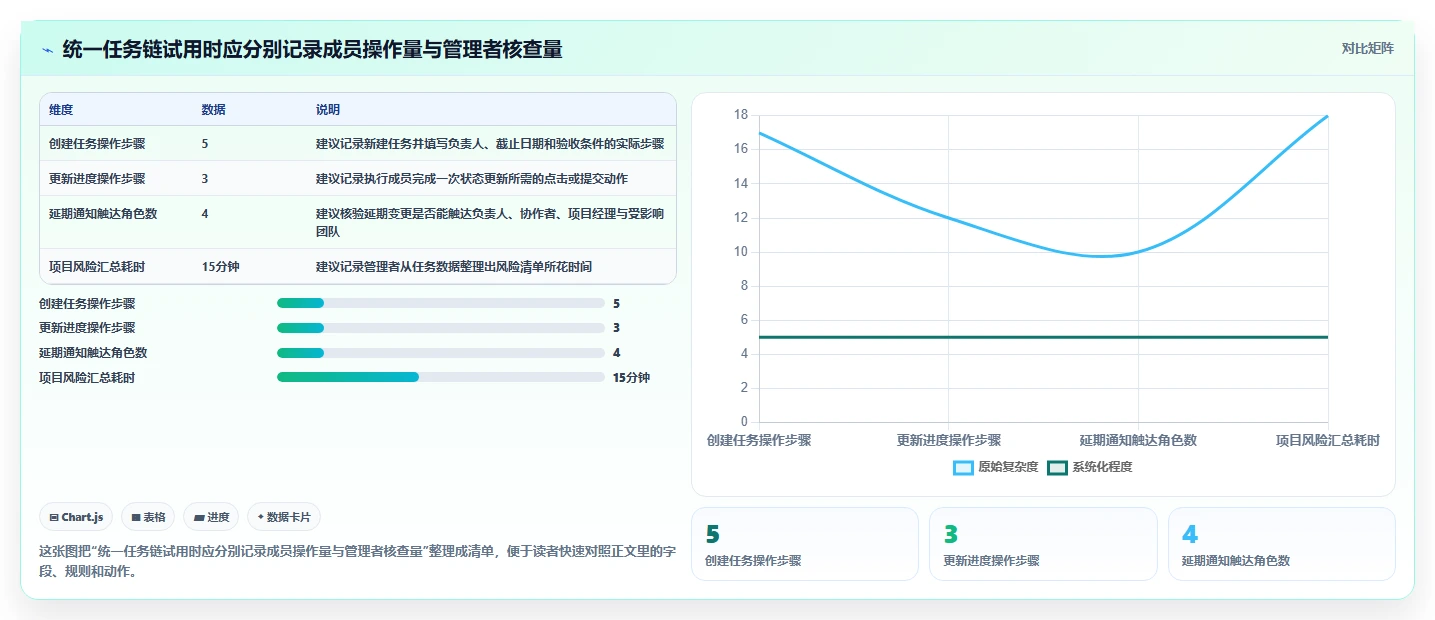Toggle the 系统化程度 legend swatch
The width and height of the screenshot is (1435, 620).
coord(1057,467)
